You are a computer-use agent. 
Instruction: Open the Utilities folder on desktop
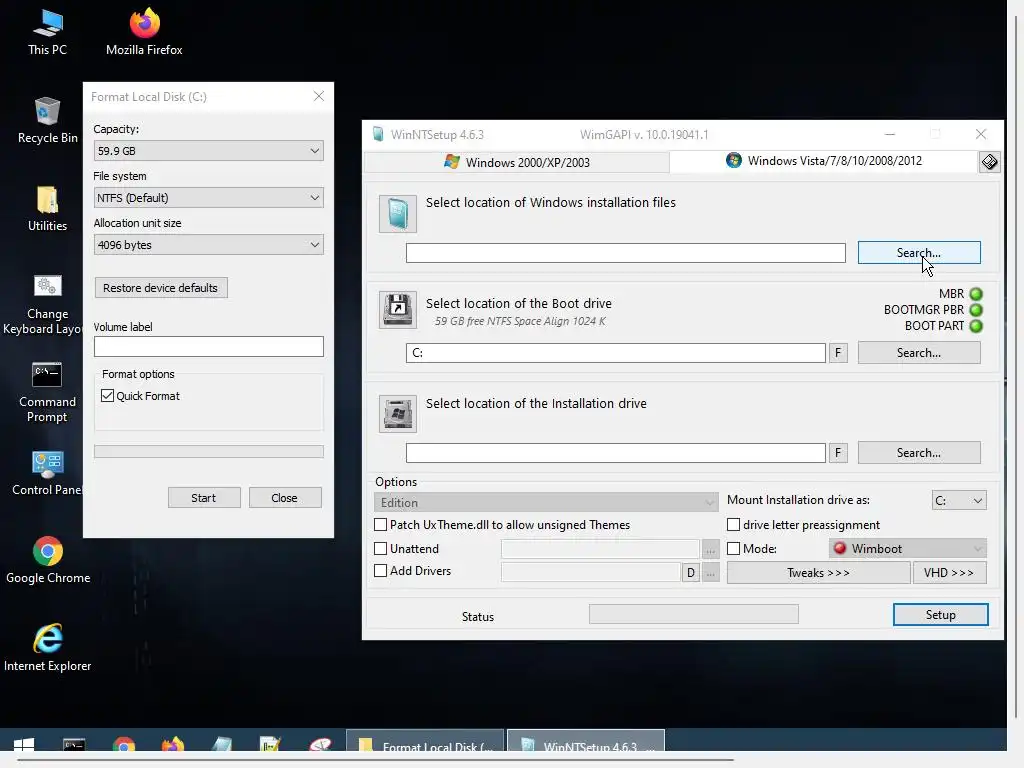[x=47, y=209]
